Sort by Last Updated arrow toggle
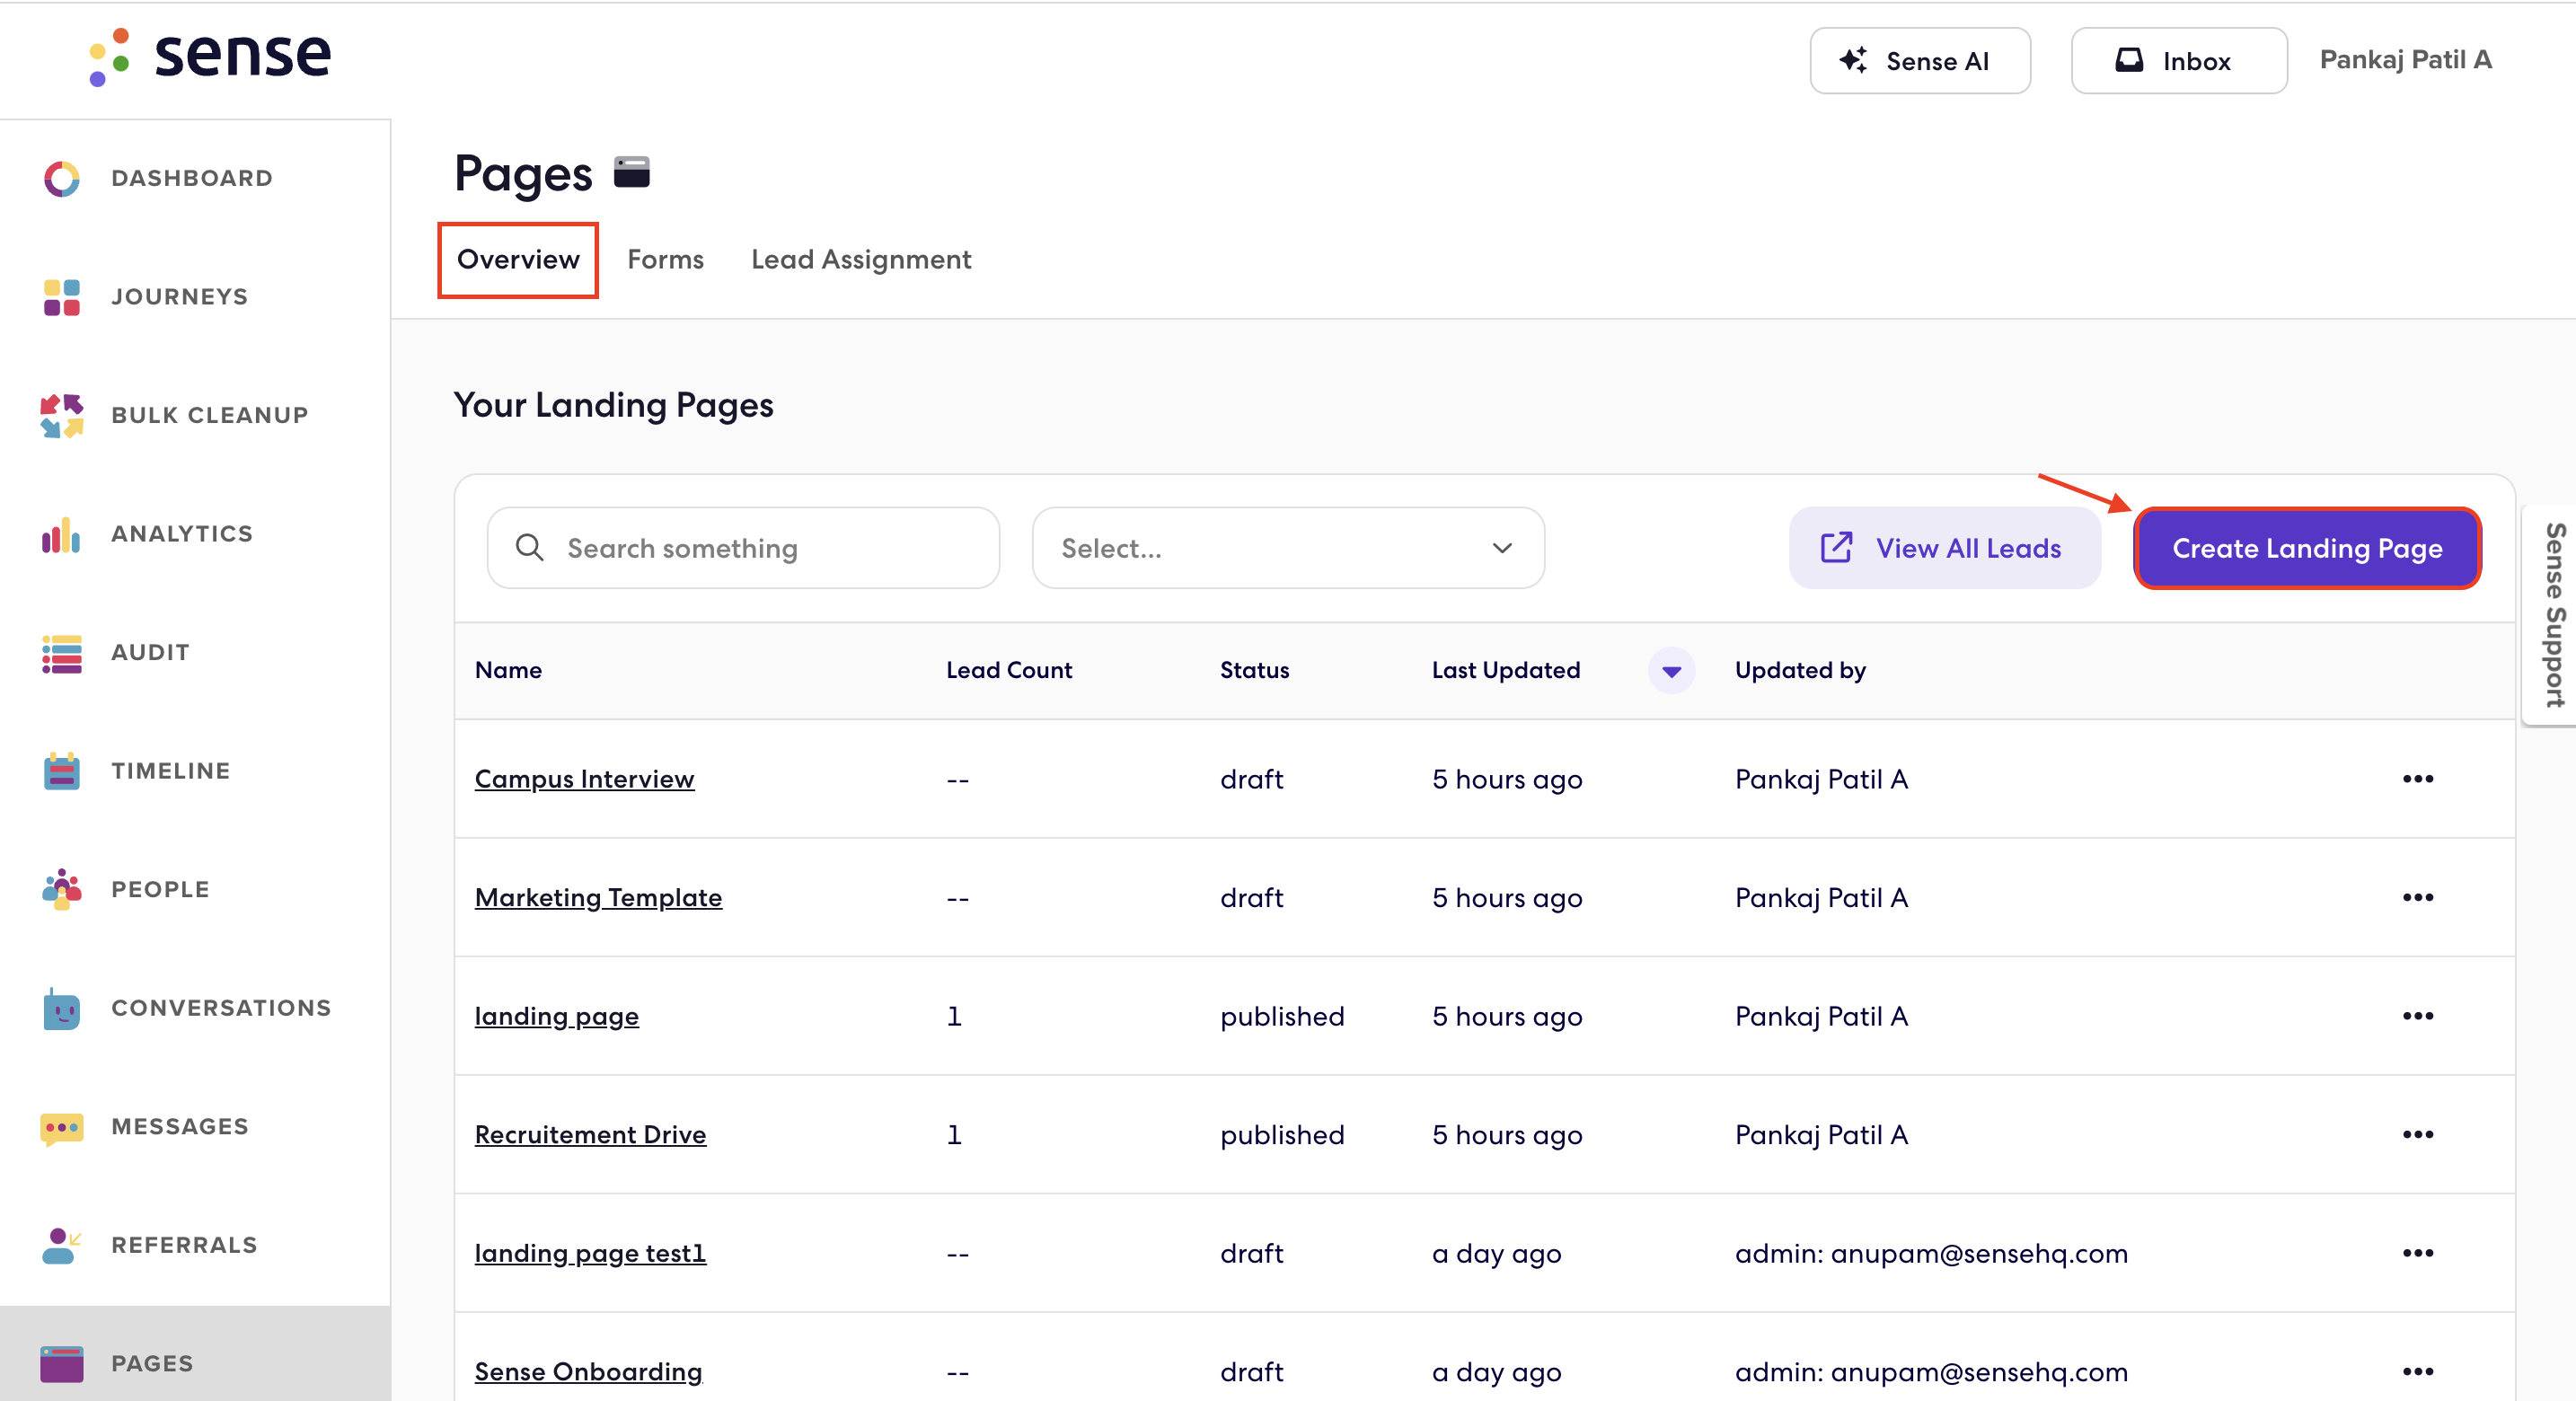Viewport: 2576px width, 1401px height. point(1671,671)
